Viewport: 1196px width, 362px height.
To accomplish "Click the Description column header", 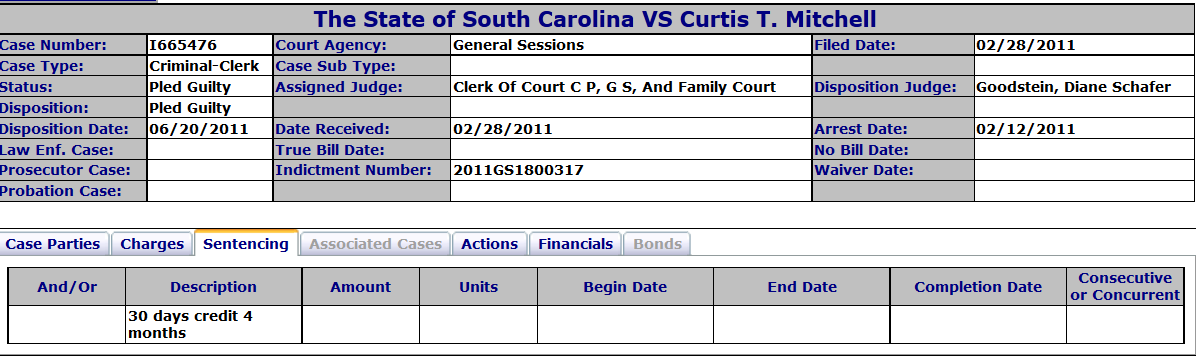I will point(214,287).
